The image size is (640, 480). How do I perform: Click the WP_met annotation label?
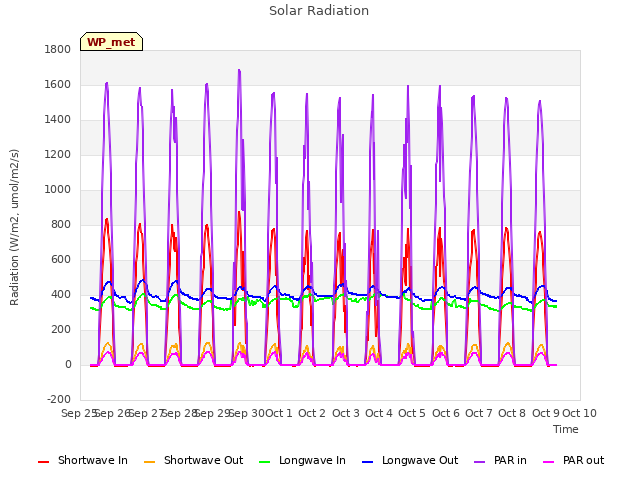point(111,42)
